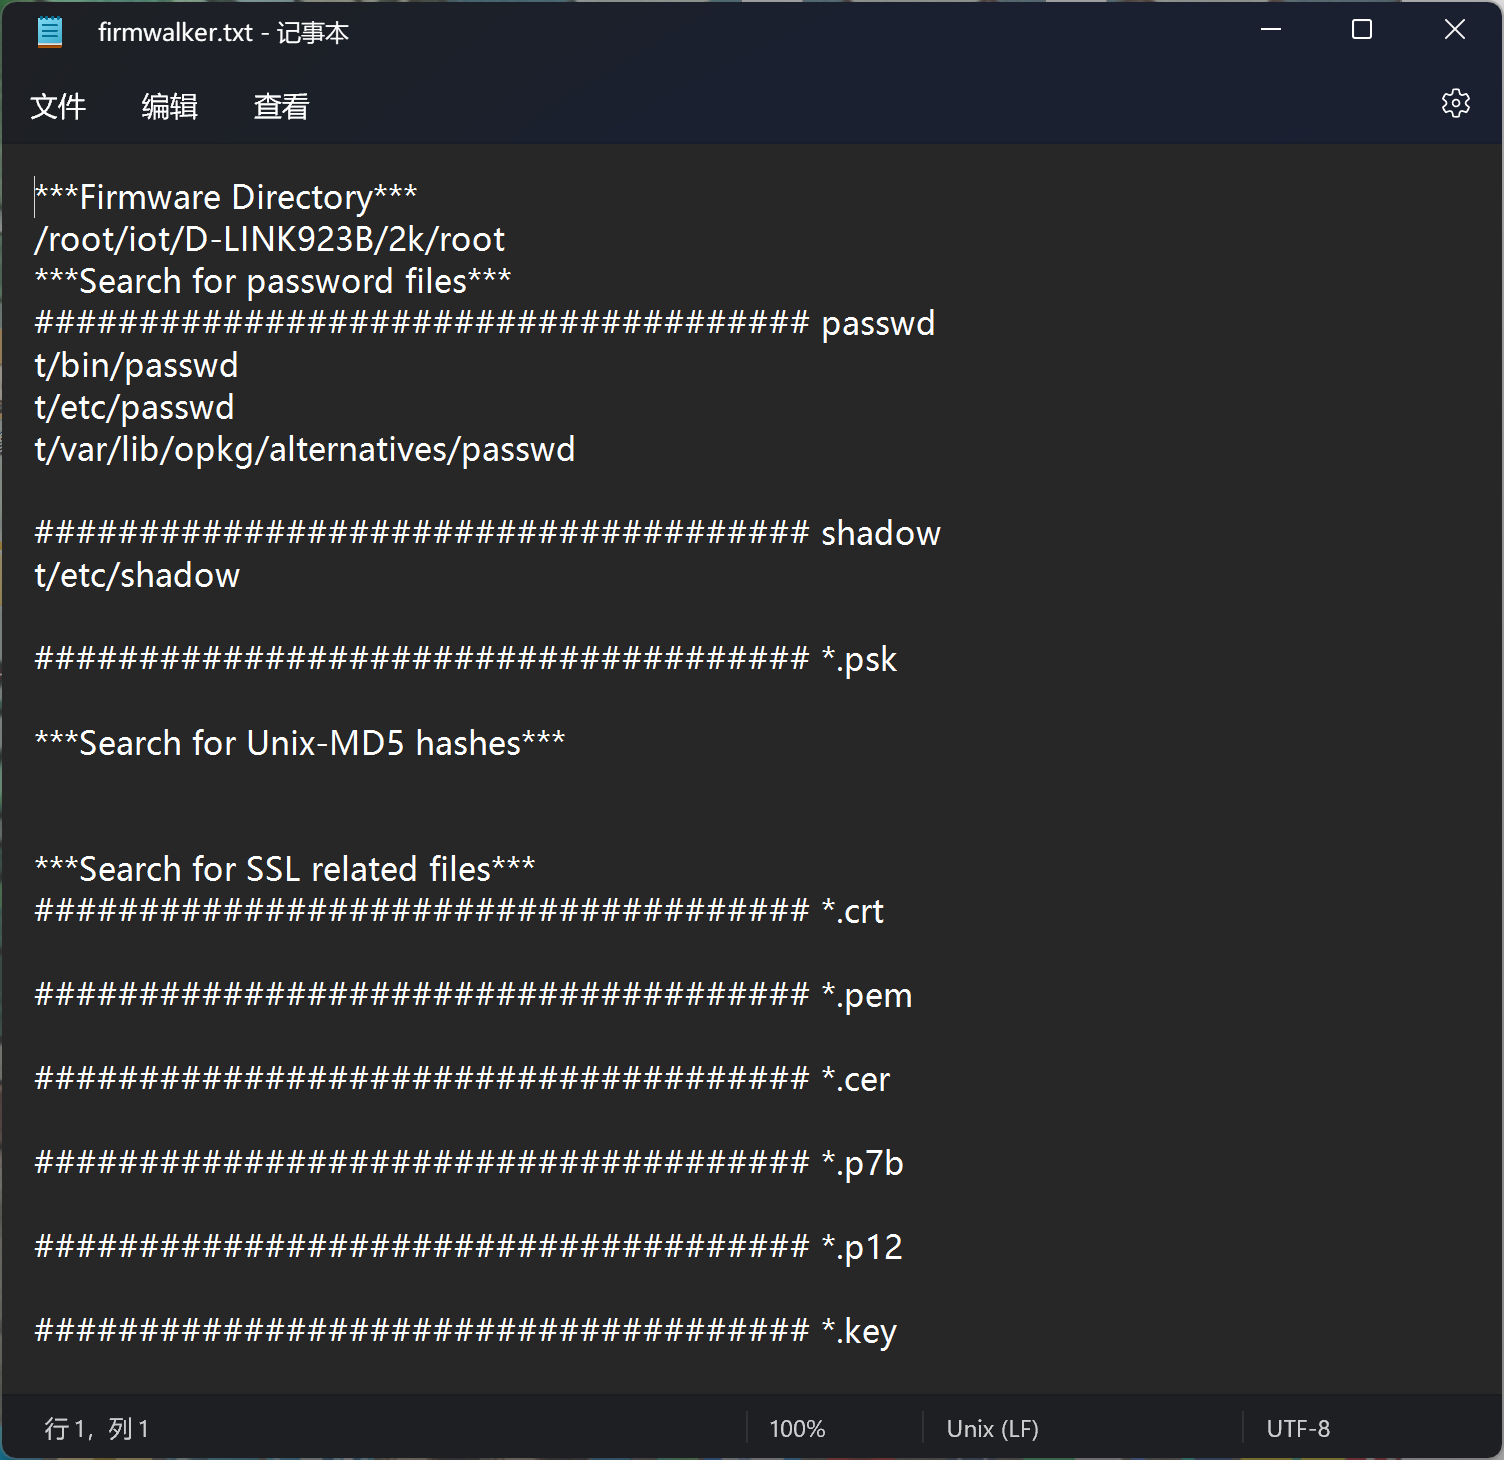The image size is (1504, 1460).
Task: Click the line t/var/lib/opkg/alternatives/passwd
Action: 305,450
